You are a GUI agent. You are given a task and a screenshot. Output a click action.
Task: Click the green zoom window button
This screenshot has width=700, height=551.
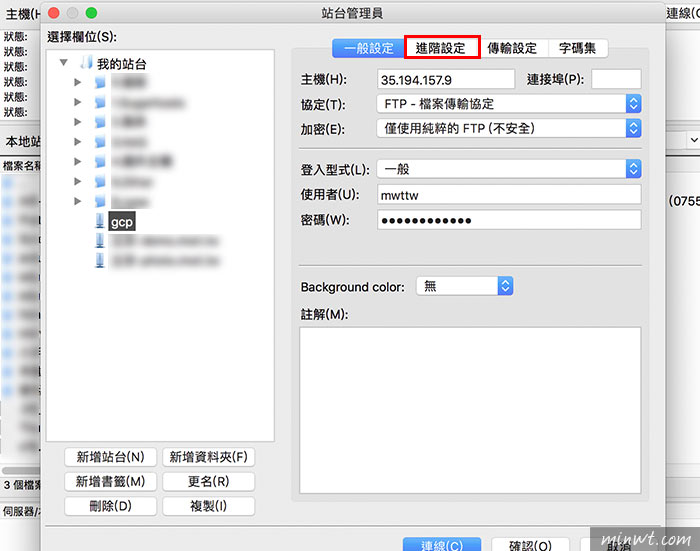[x=92, y=13]
